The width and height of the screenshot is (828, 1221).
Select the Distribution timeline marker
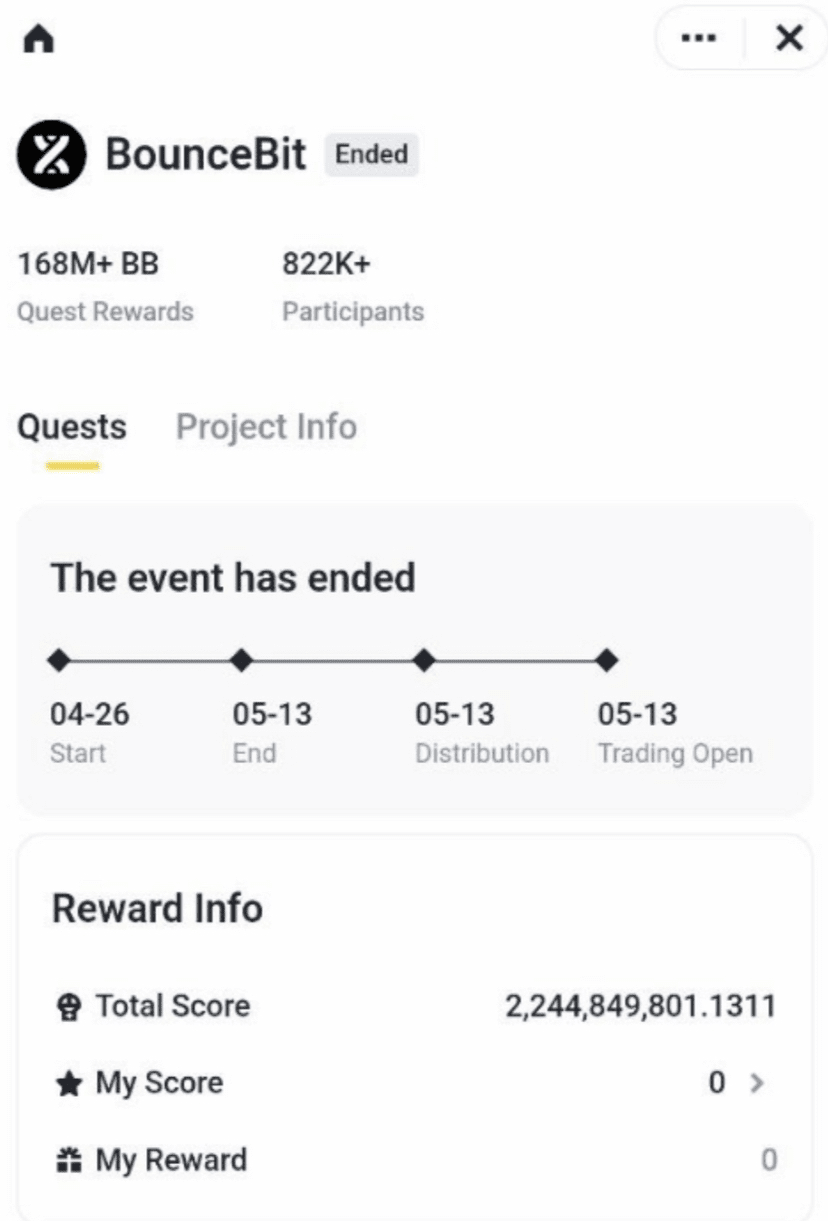(x=424, y=660)
